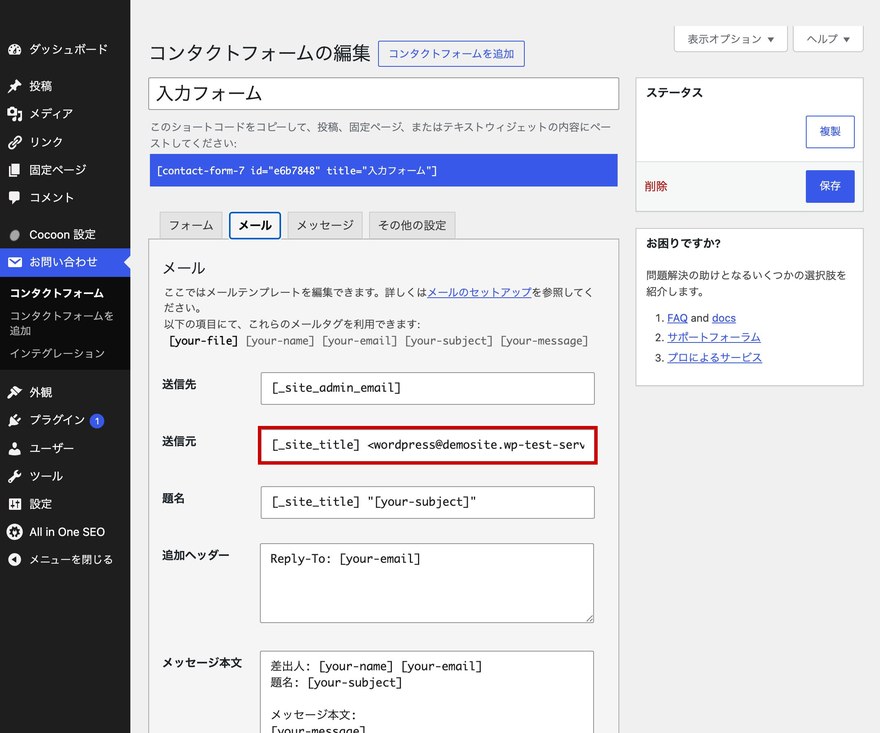Open the Cocoon 設定 menu
This screenshot has height=733, width=880.
coord(65,235)
